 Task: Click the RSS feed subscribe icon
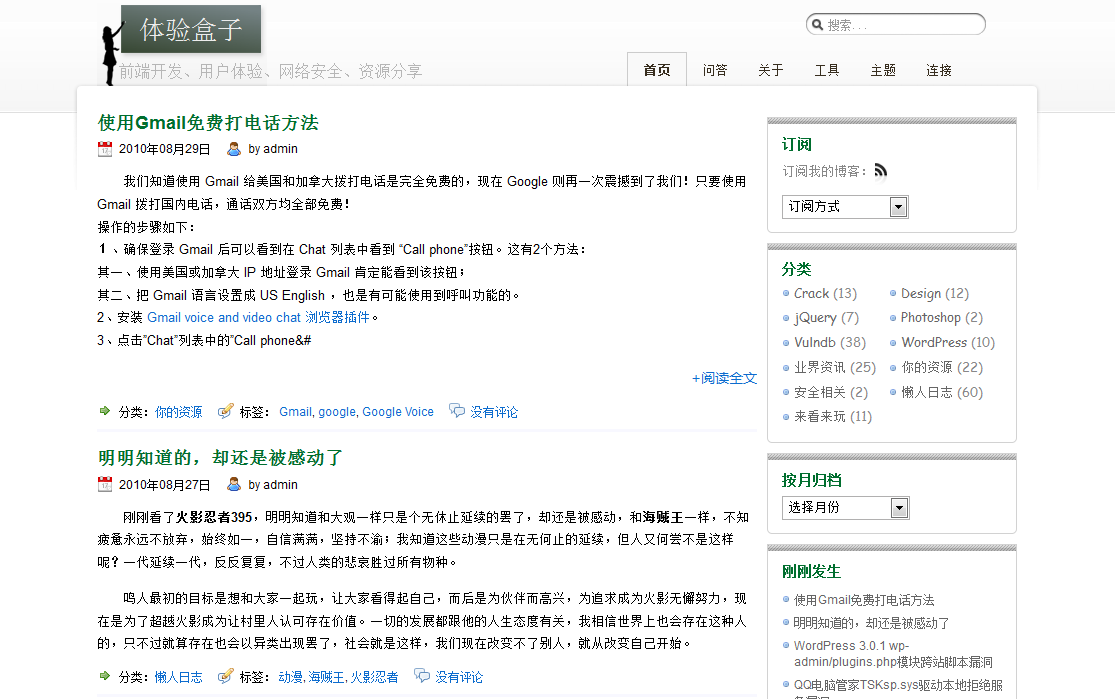tap(880, 170)
